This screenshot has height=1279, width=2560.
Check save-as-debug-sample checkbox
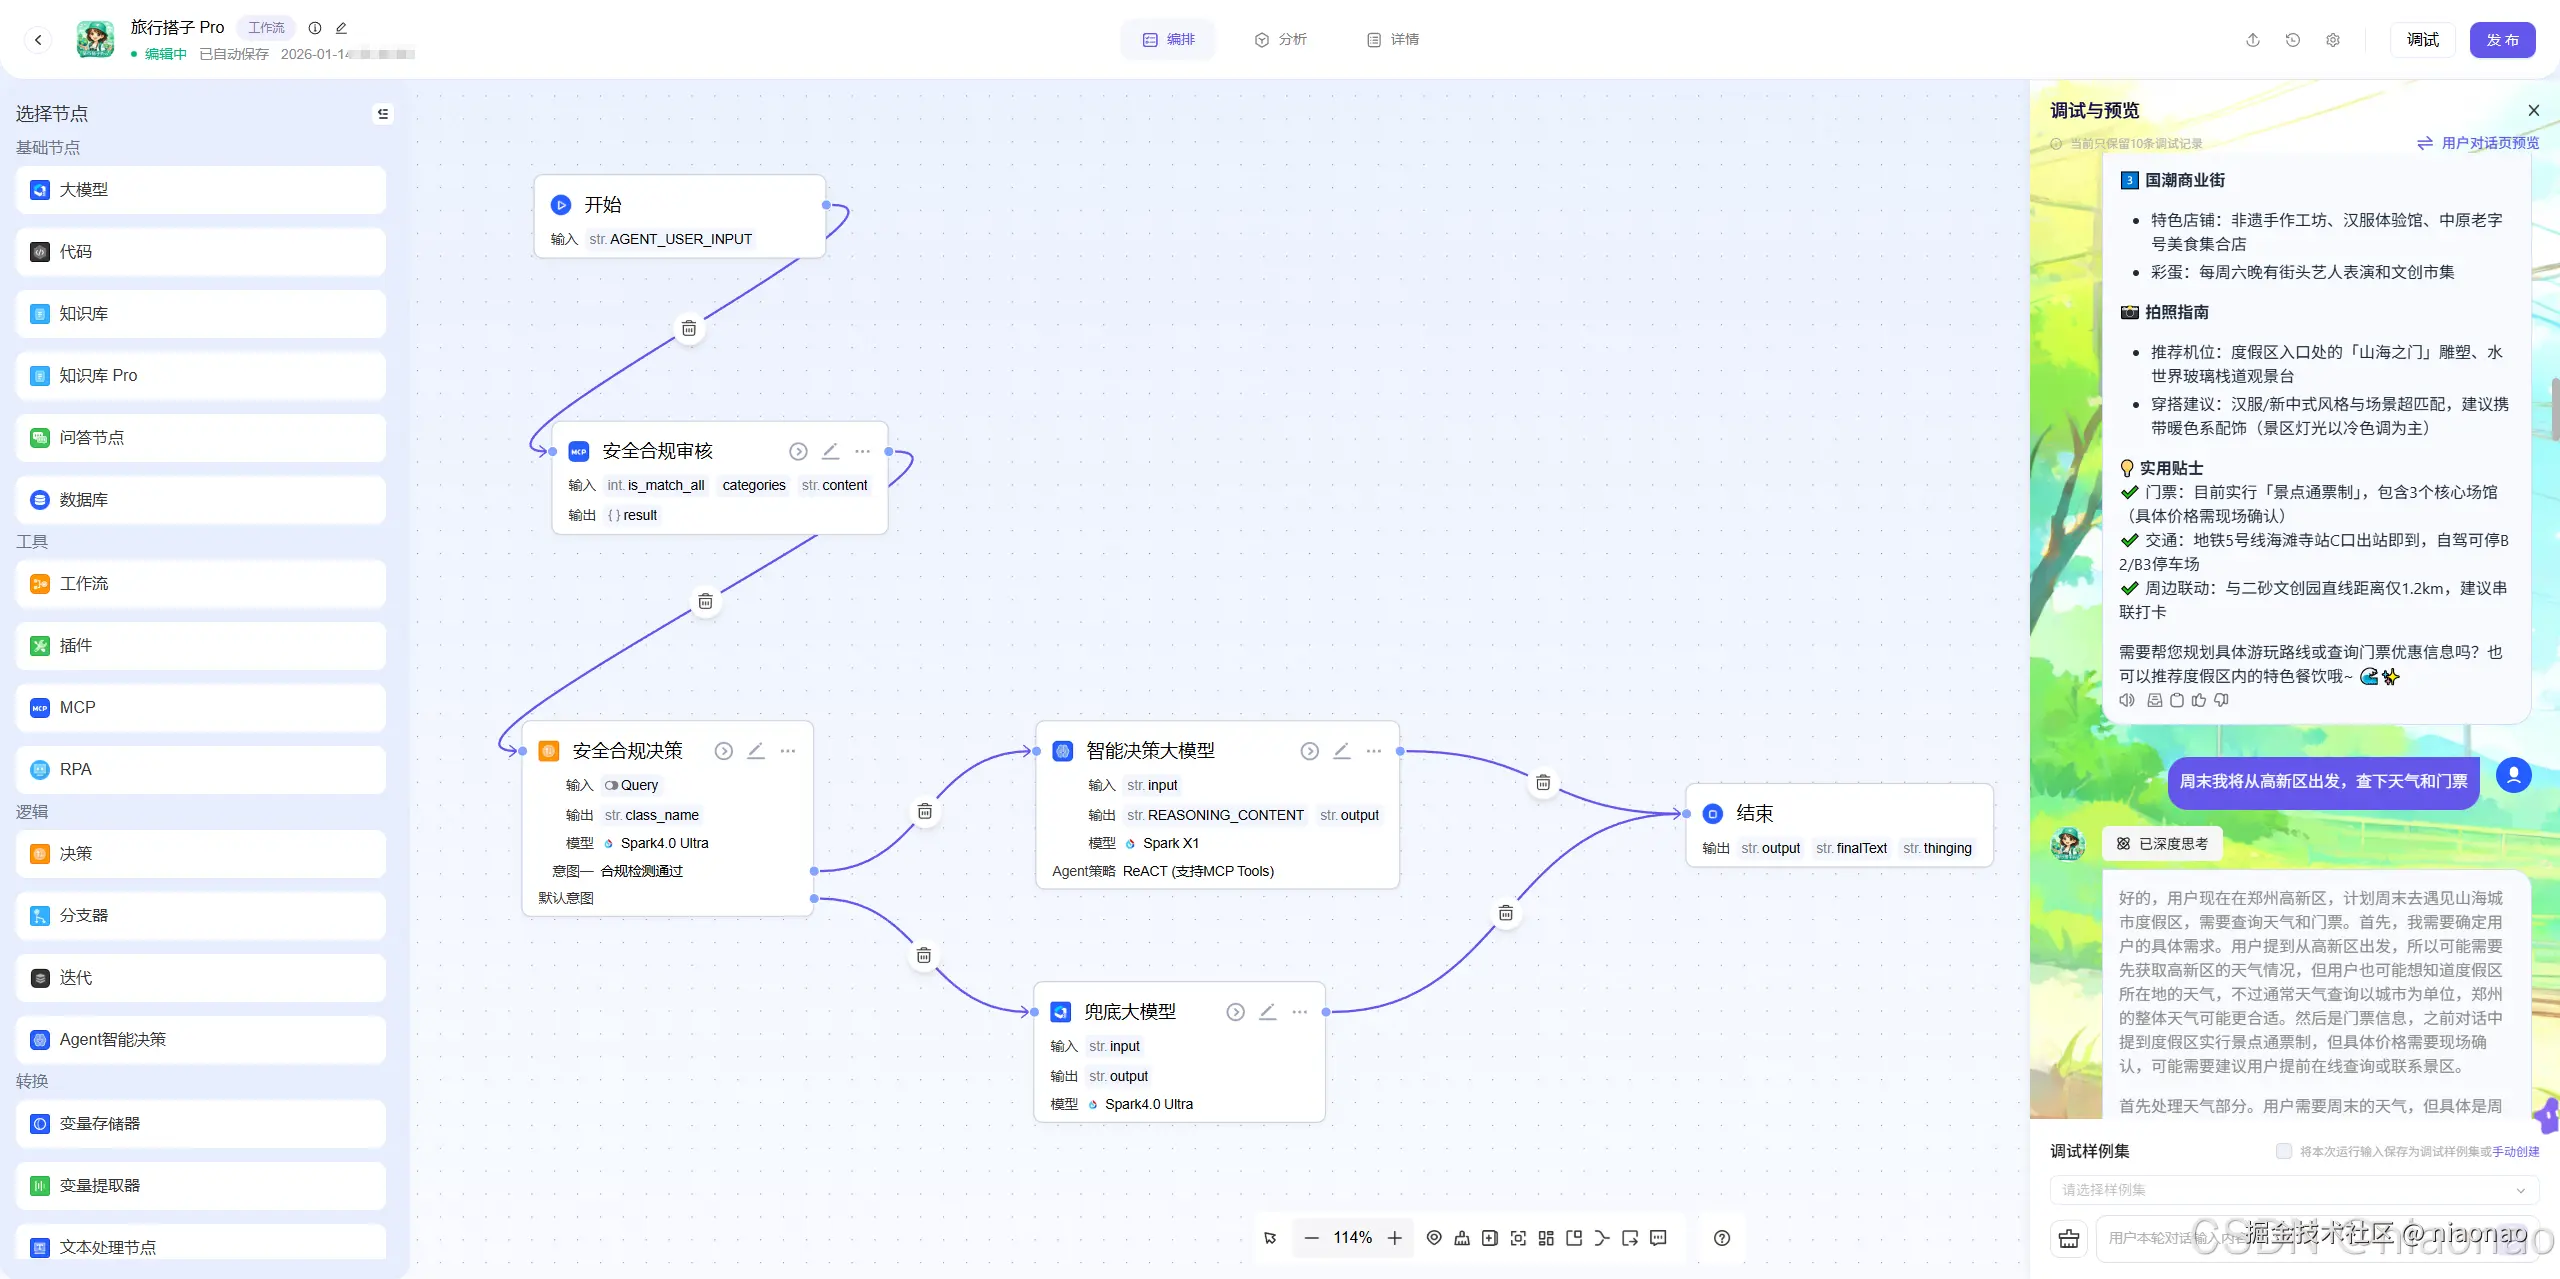pos(2283,1151)
